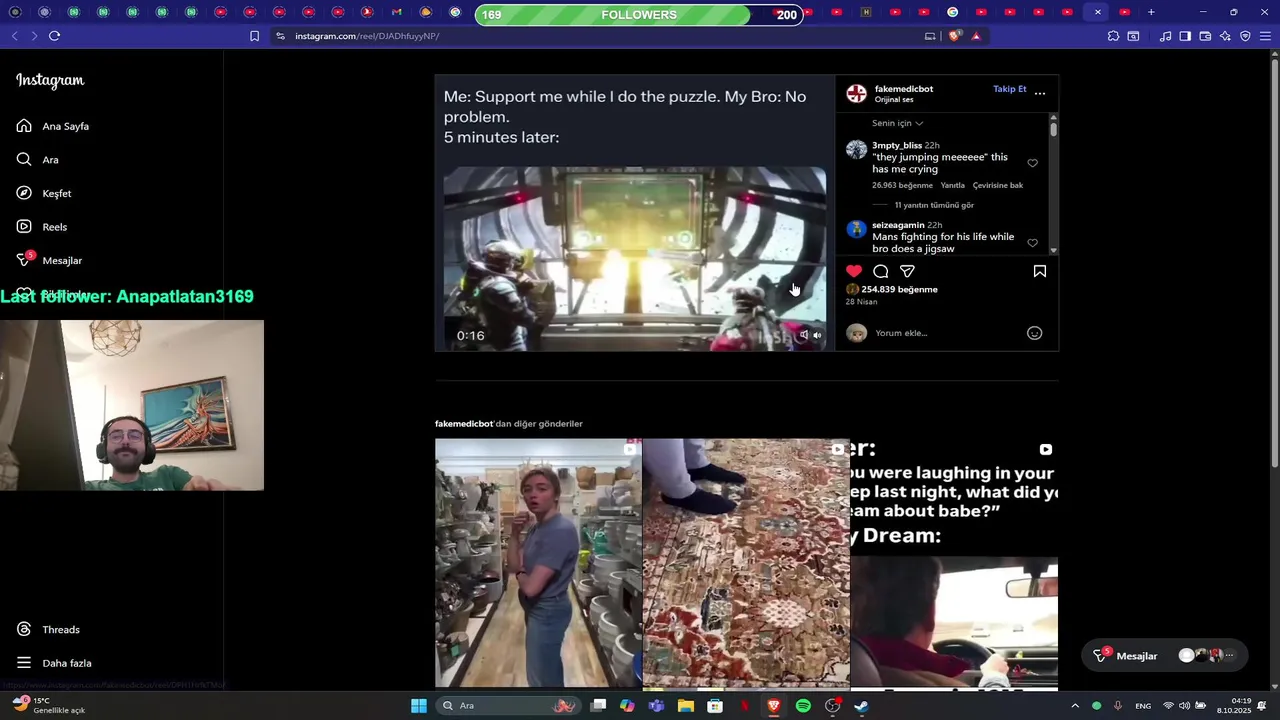This screenshot has width=1280, height=720.
Task: Click the instagram.com address bar URL
Action: tap(367, 36)
